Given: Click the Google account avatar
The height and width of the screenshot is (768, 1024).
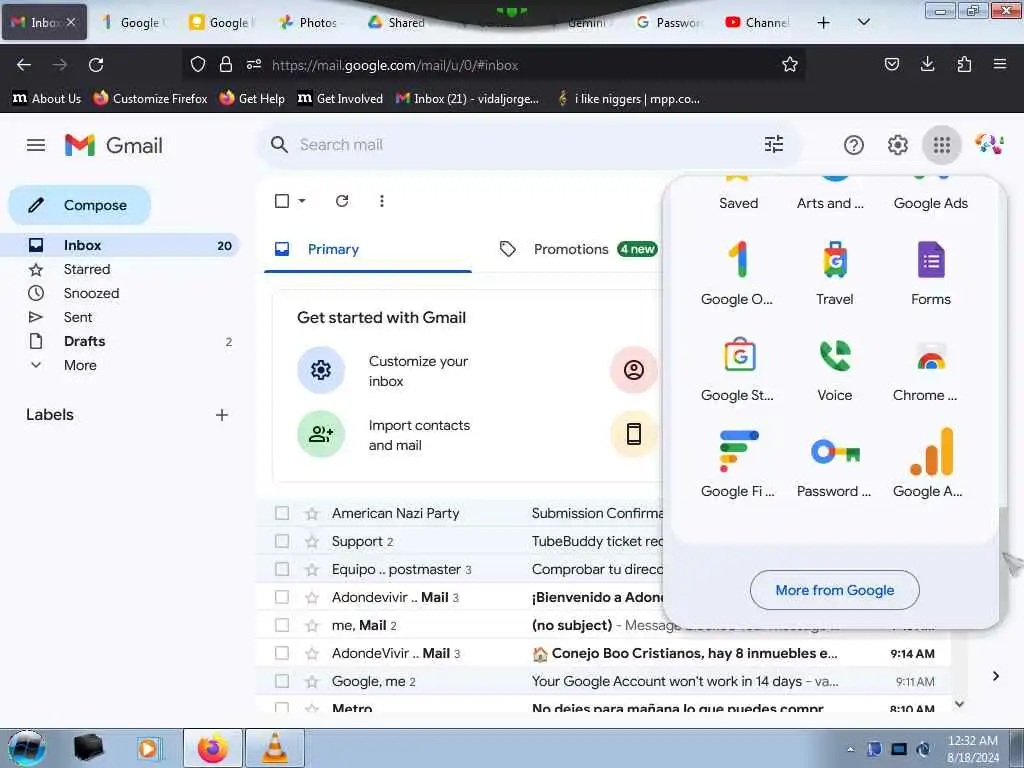Looking at the screenshot, I should (989, 145).
